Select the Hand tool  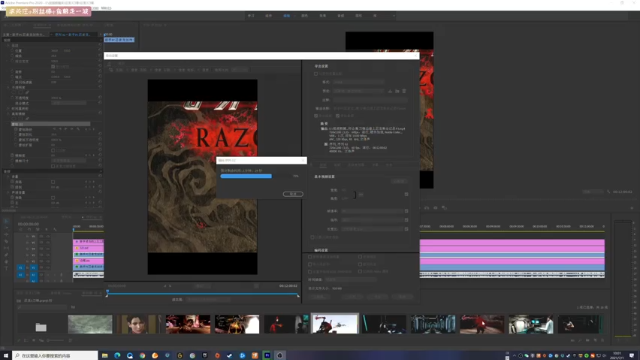coord(6,262)
